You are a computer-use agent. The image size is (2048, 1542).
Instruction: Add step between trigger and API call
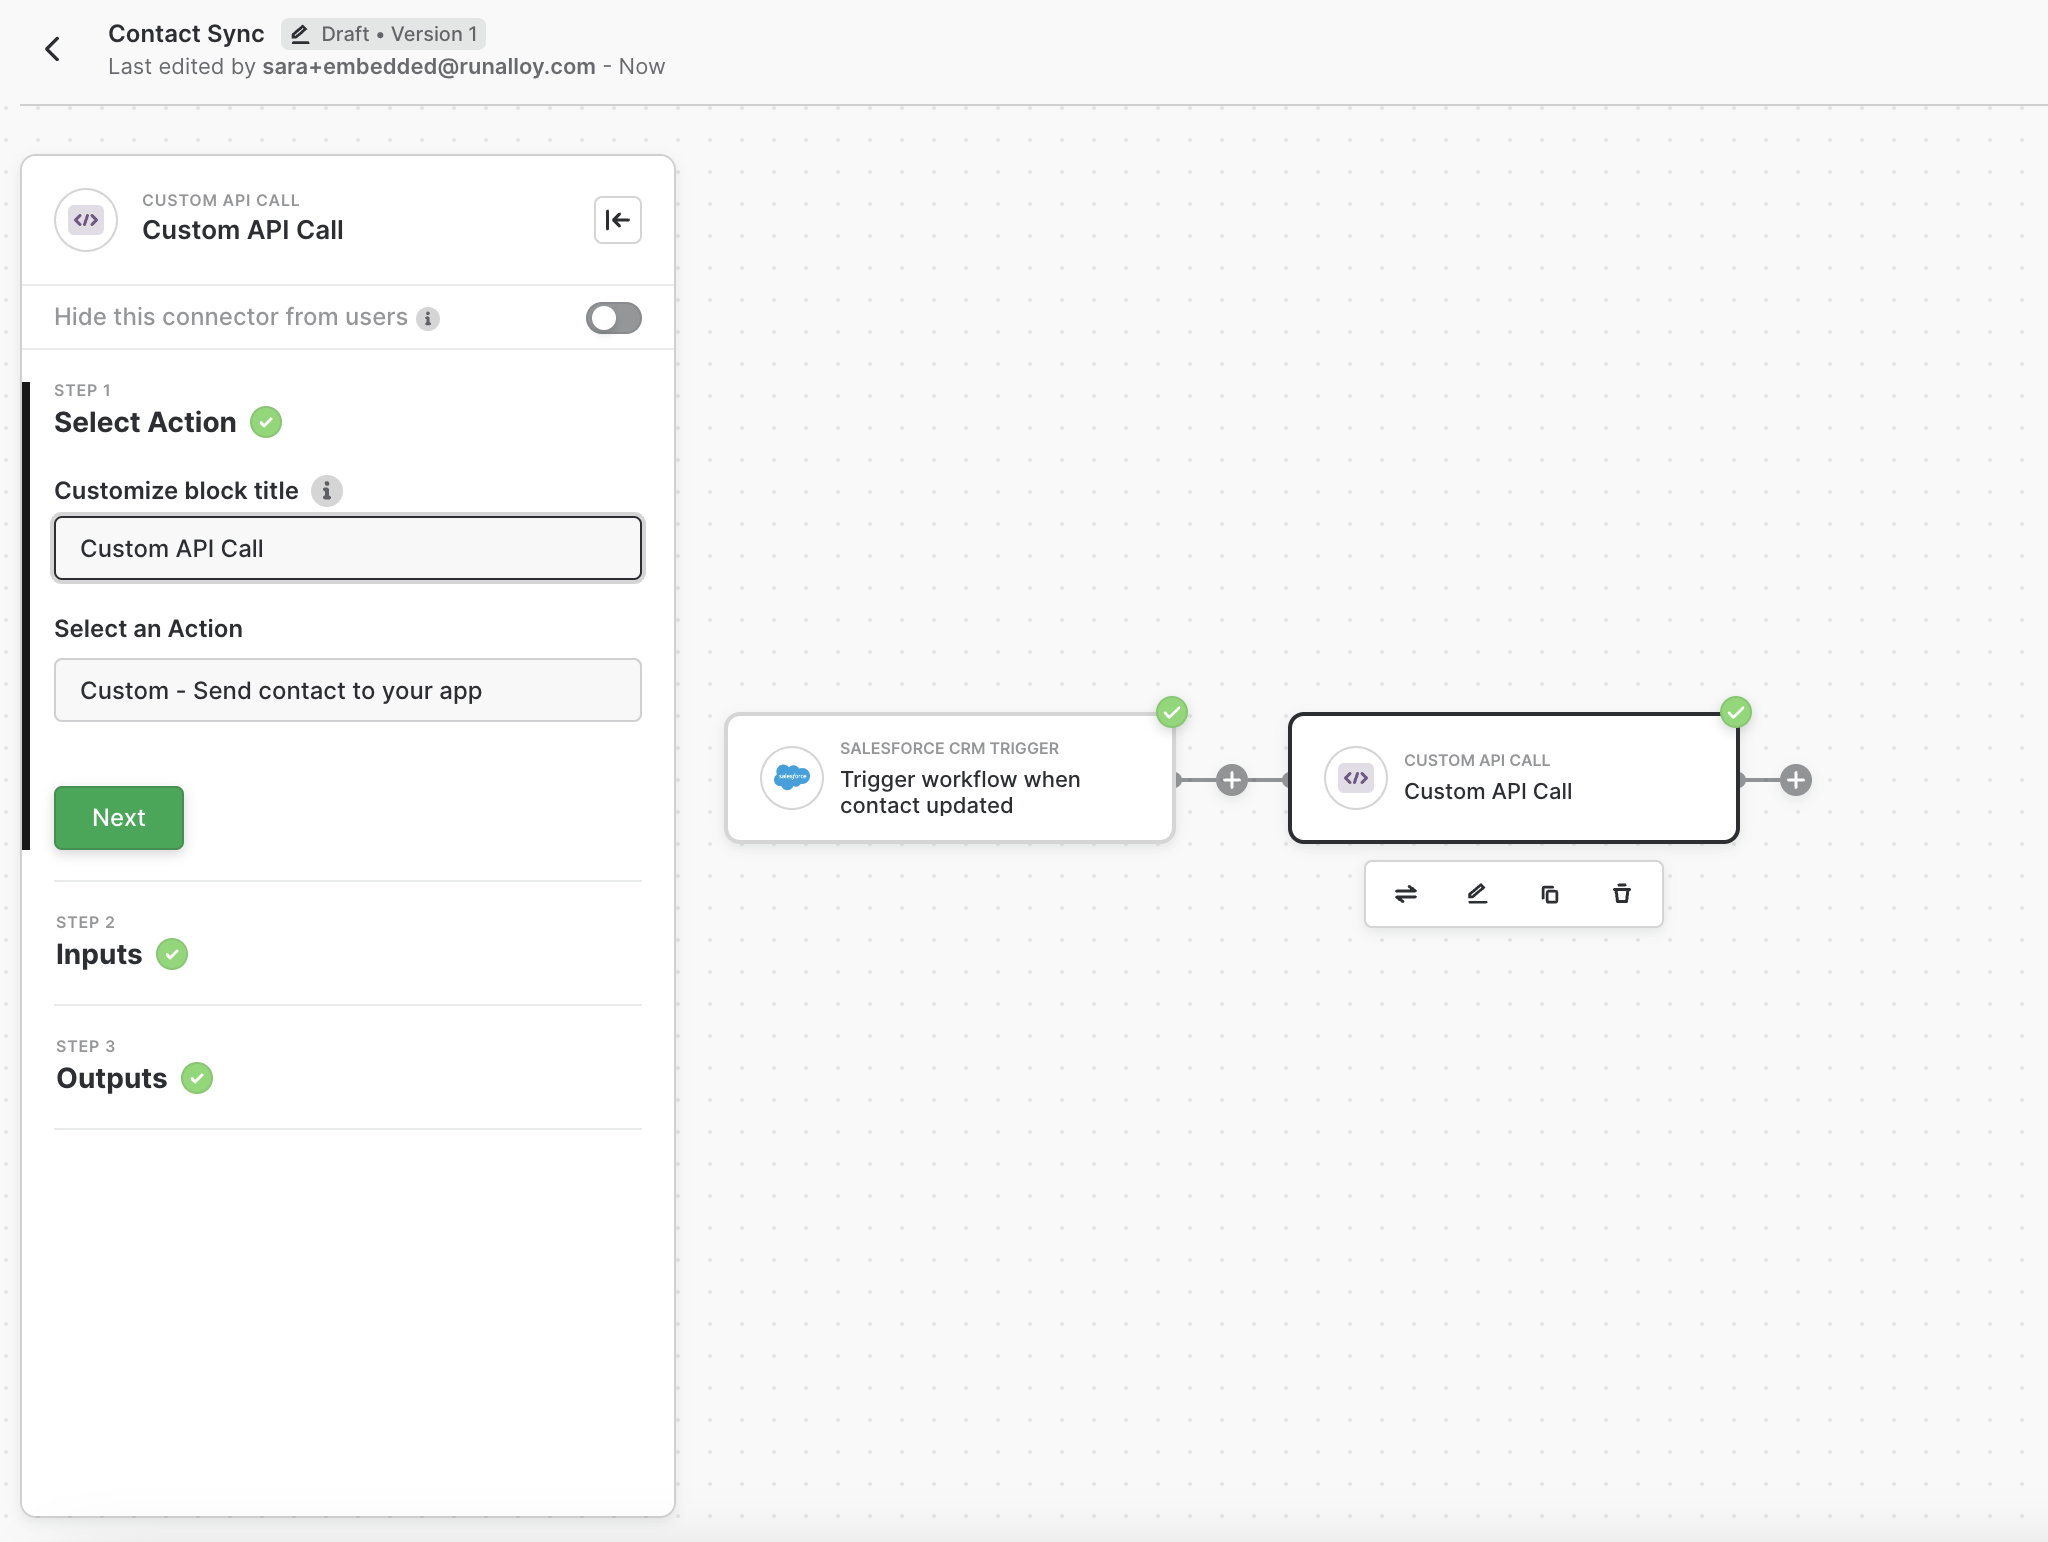(1231, 780)
